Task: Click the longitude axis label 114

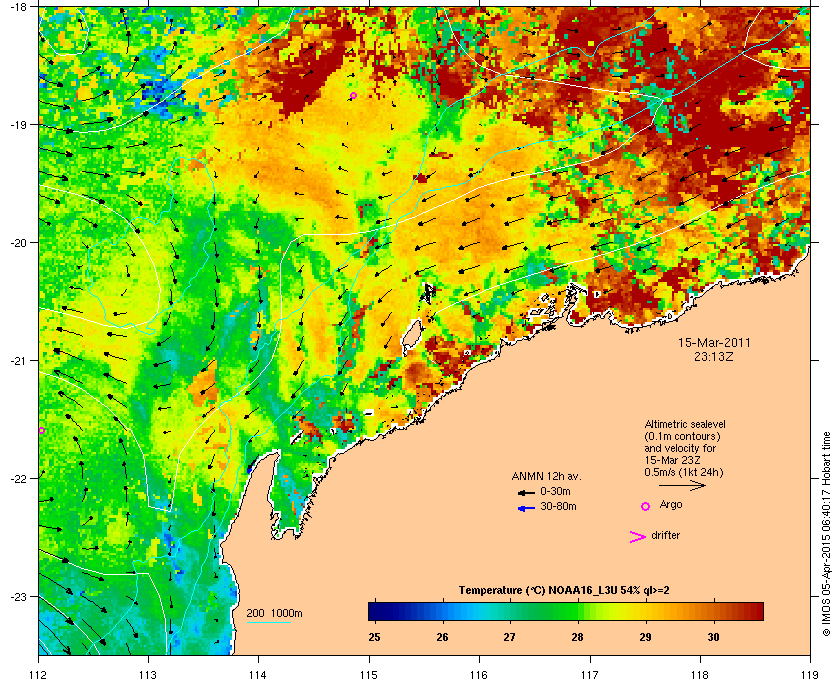Action: tap(258, 674)
